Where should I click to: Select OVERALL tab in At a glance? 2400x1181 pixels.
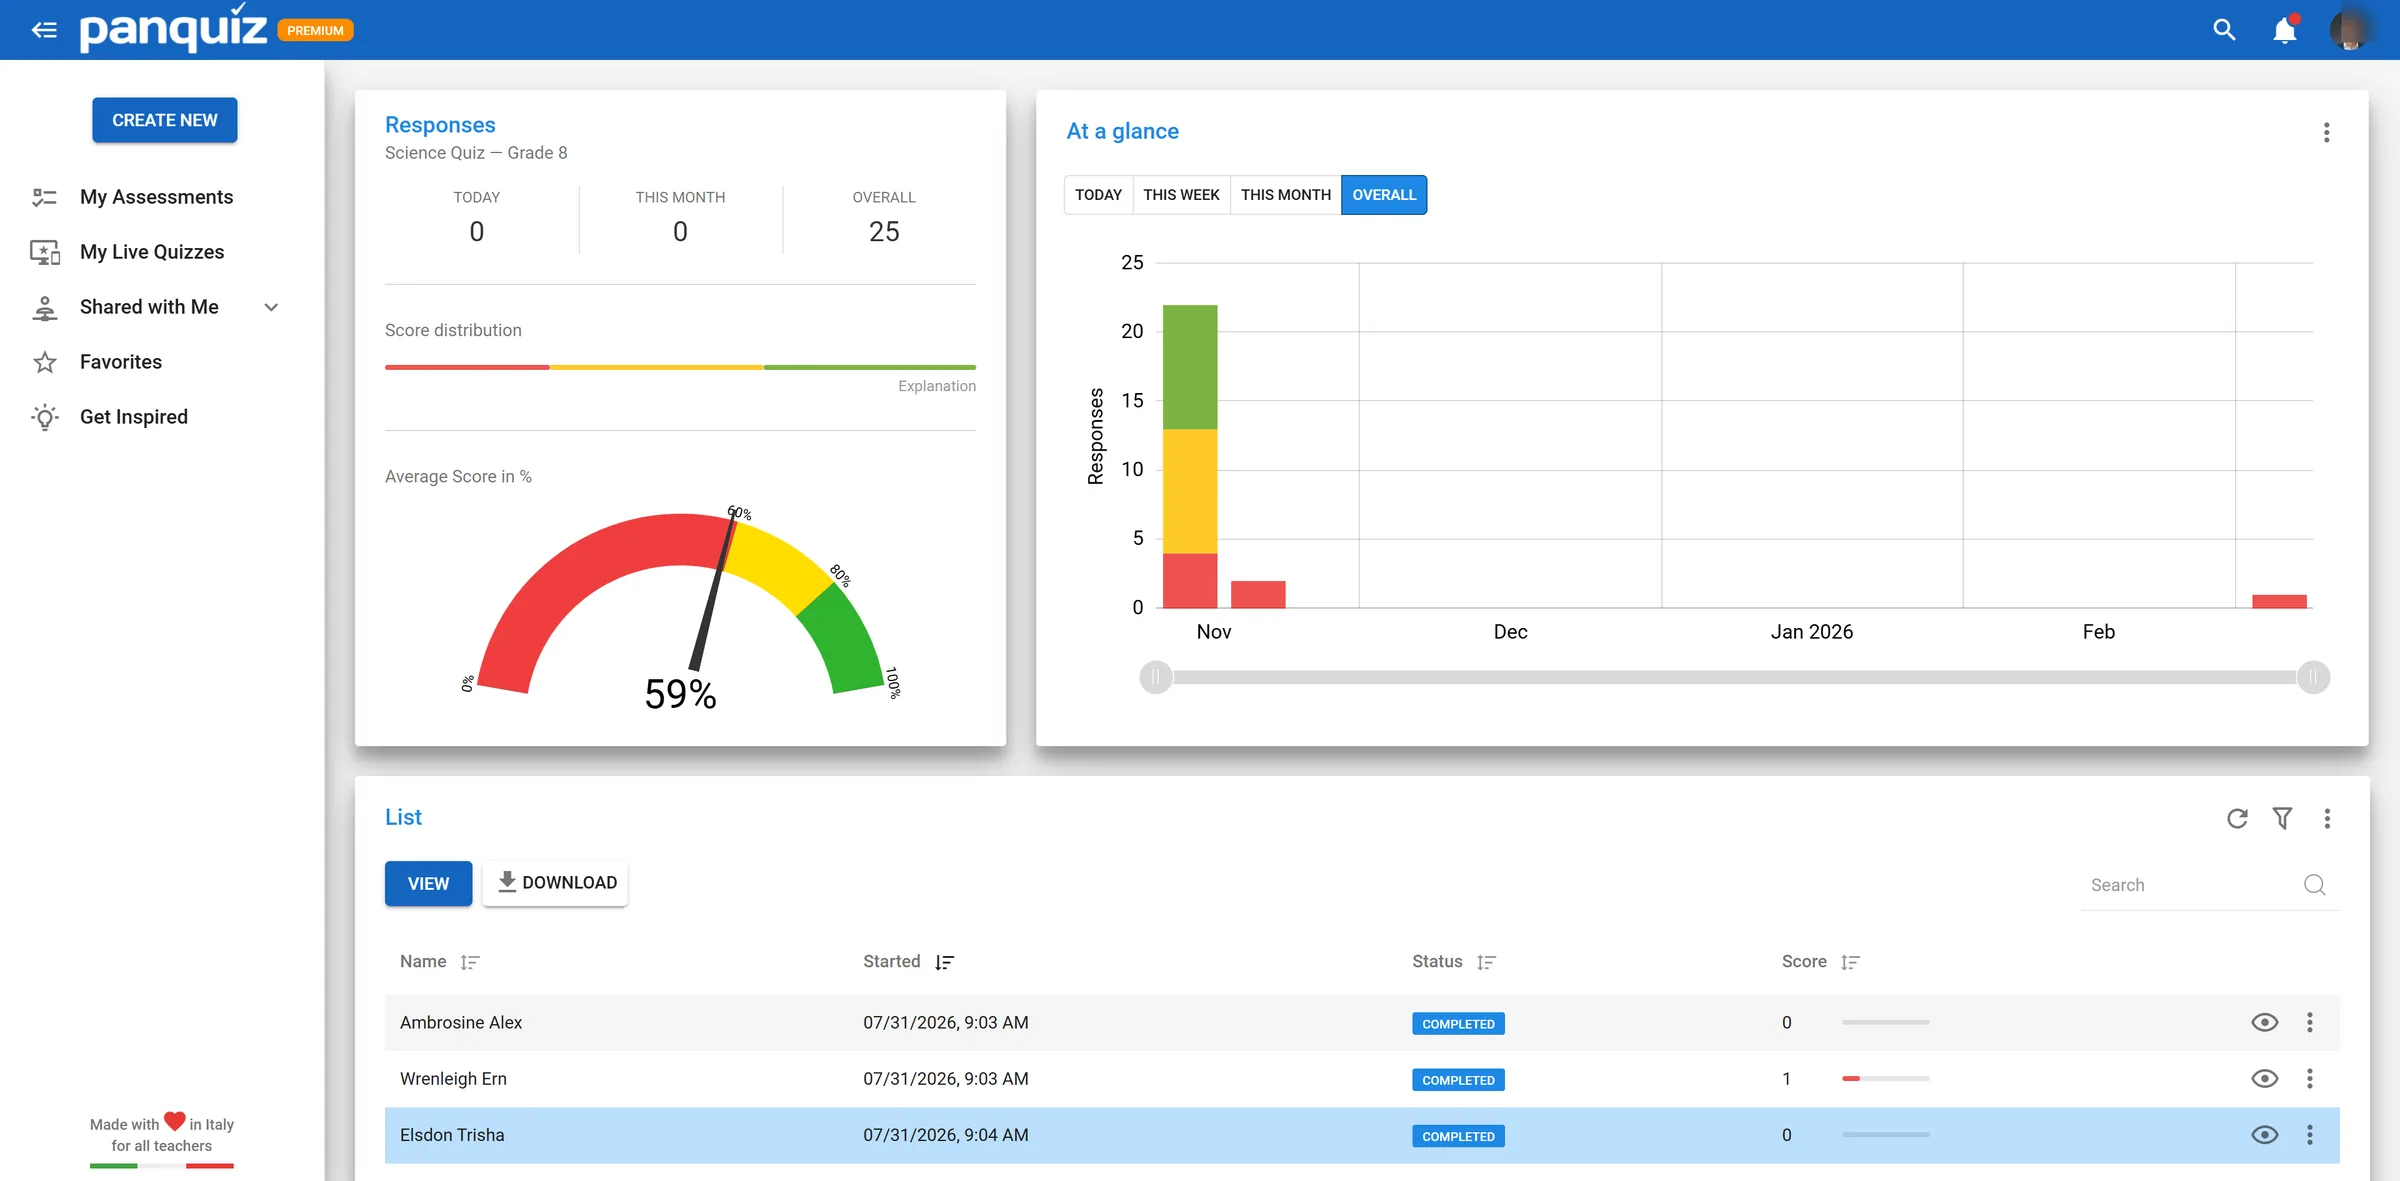point(1384,195)
